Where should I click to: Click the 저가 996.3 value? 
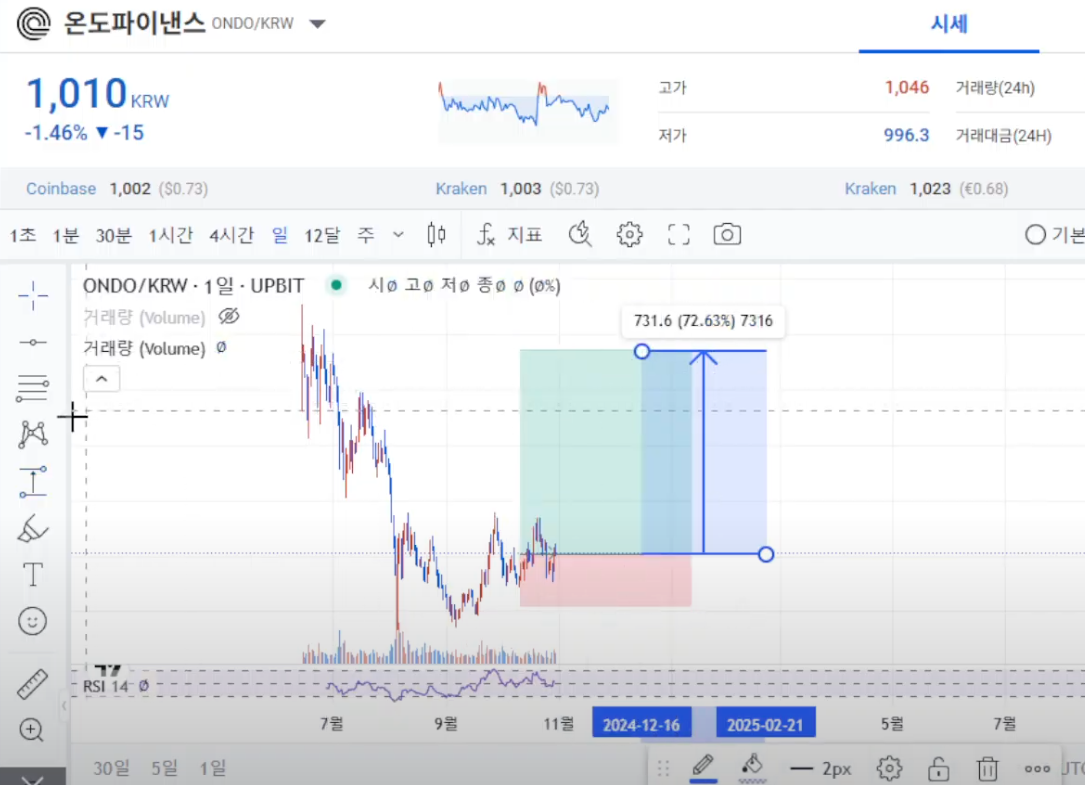[x=906, y=134]
